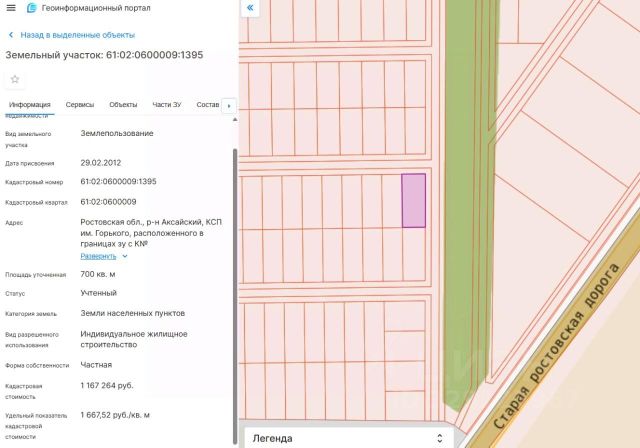640x448 pixels.
Task: Click the "Площадь уточненная" label
Action: coord(36,275)
